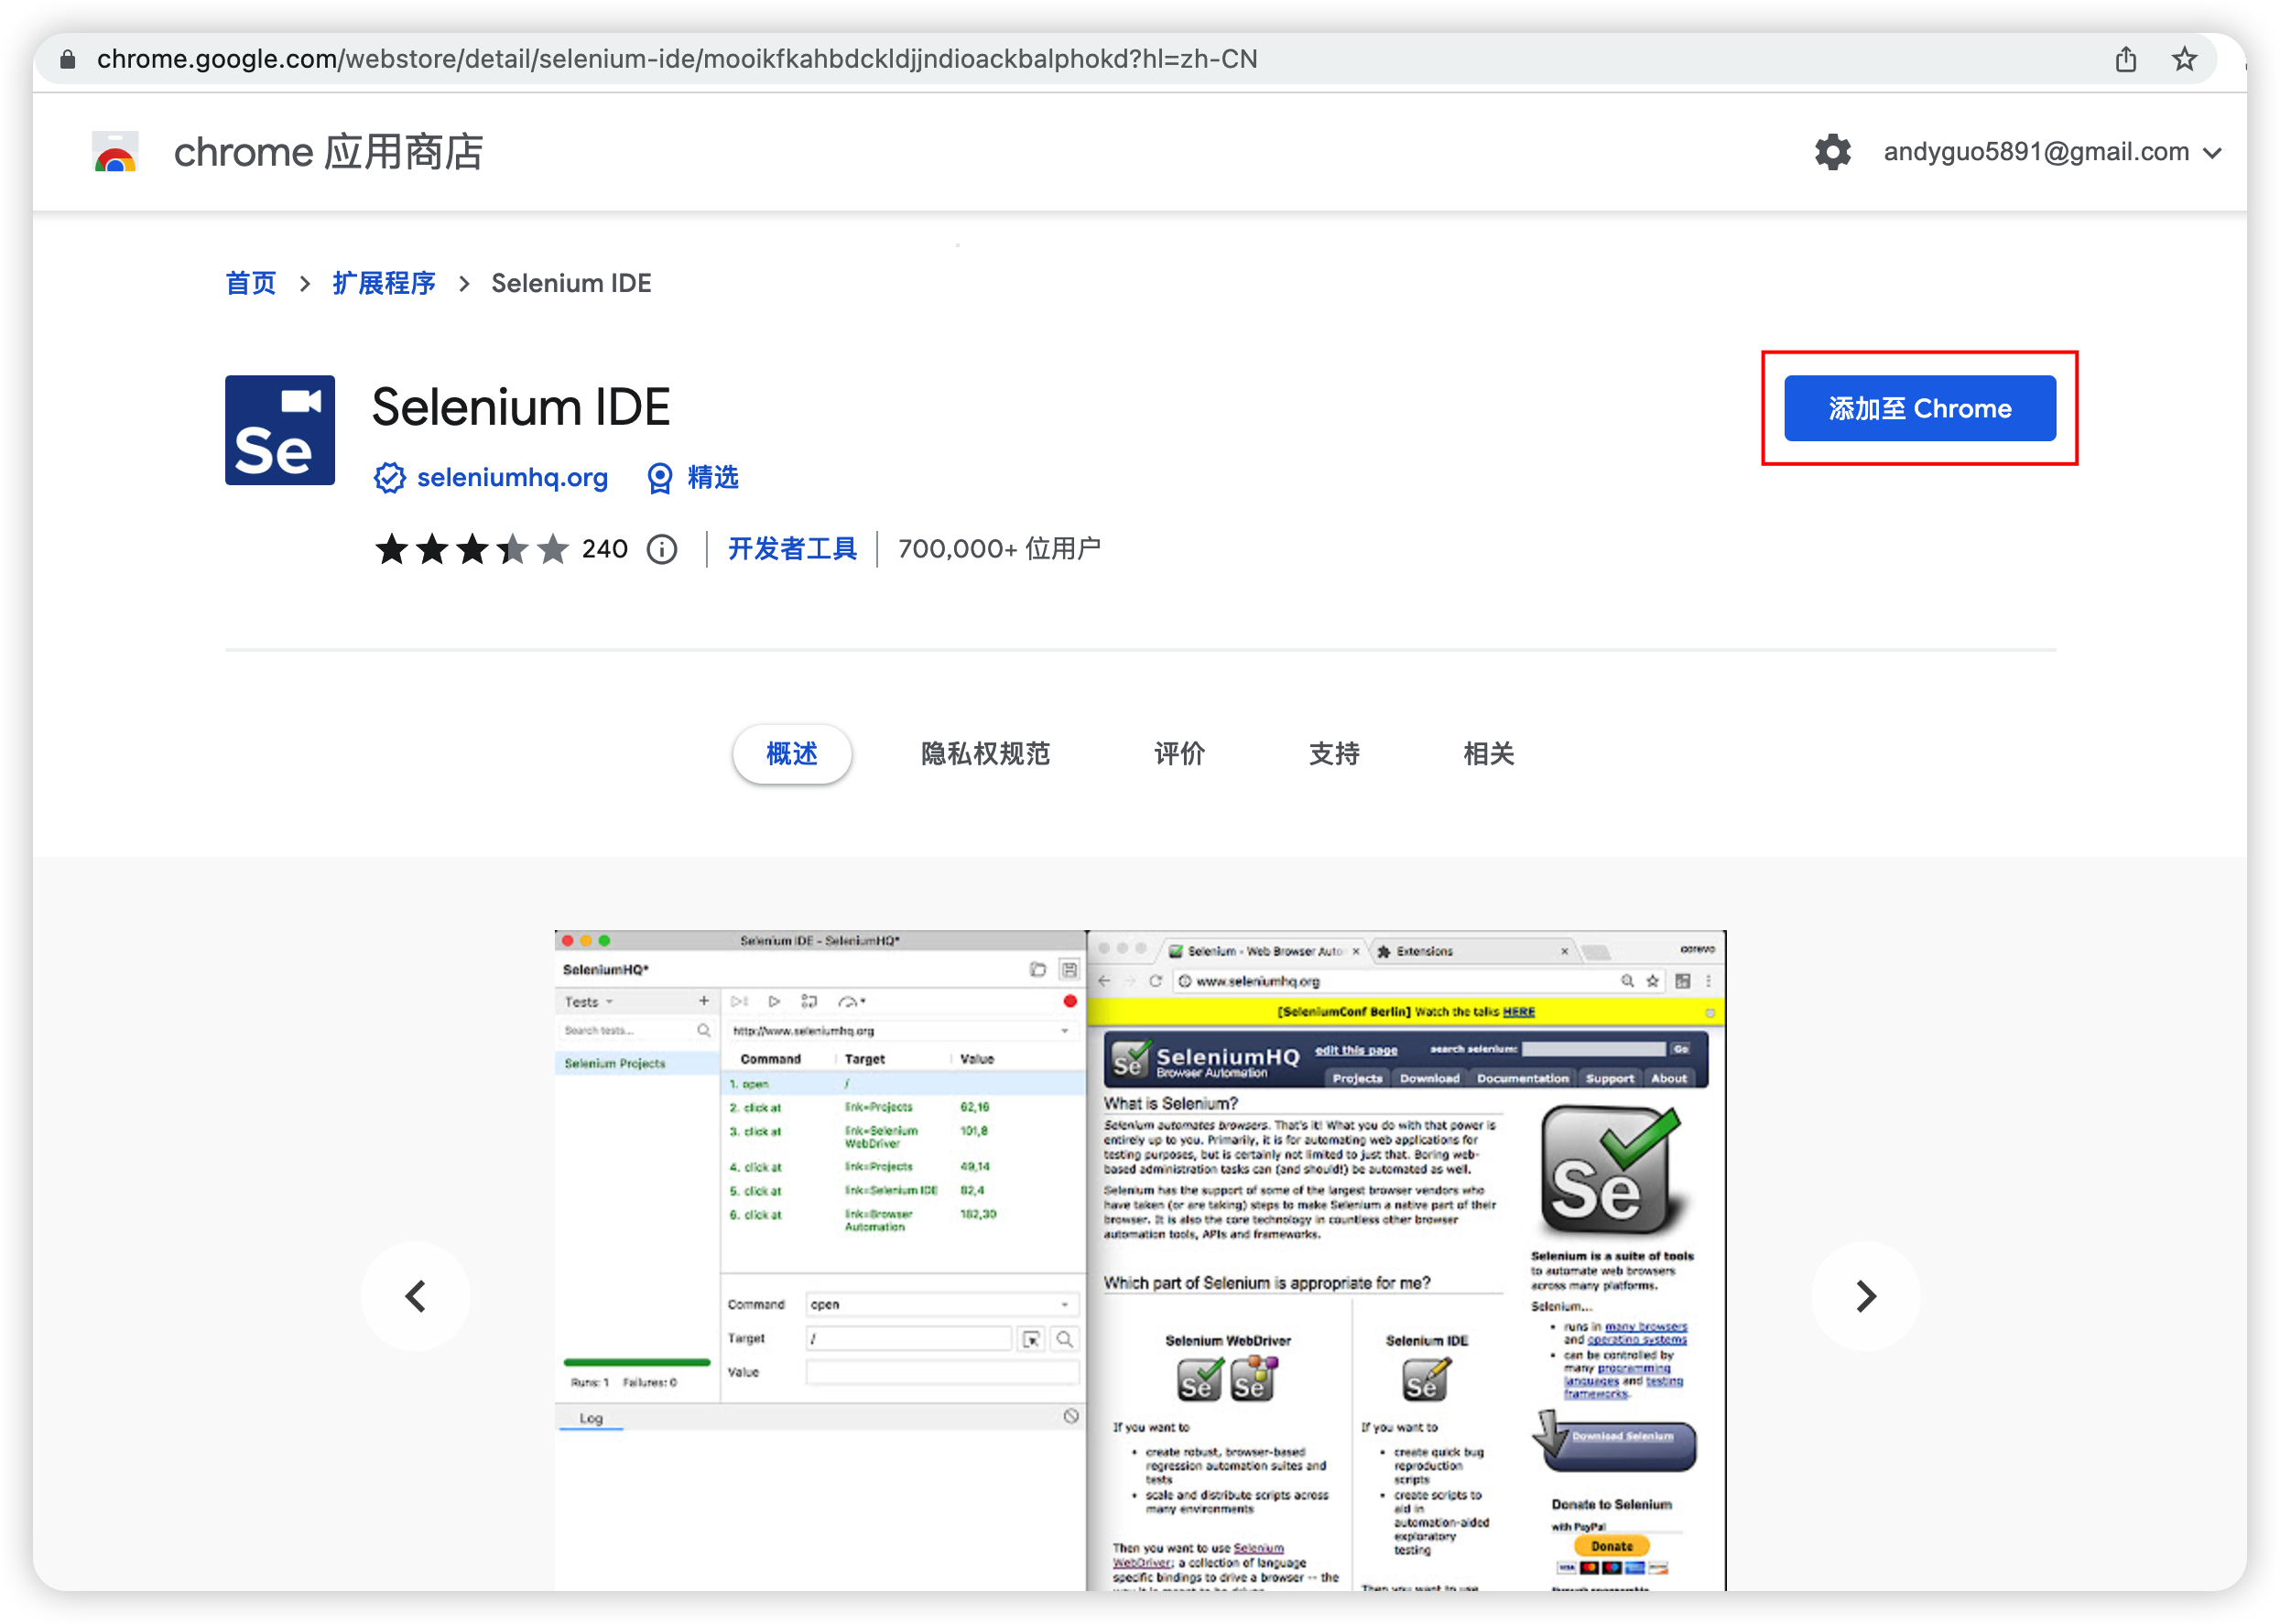2280x1624 pixels.
Task: Open the 相关 tab
Action: [x=1489, y=753]
